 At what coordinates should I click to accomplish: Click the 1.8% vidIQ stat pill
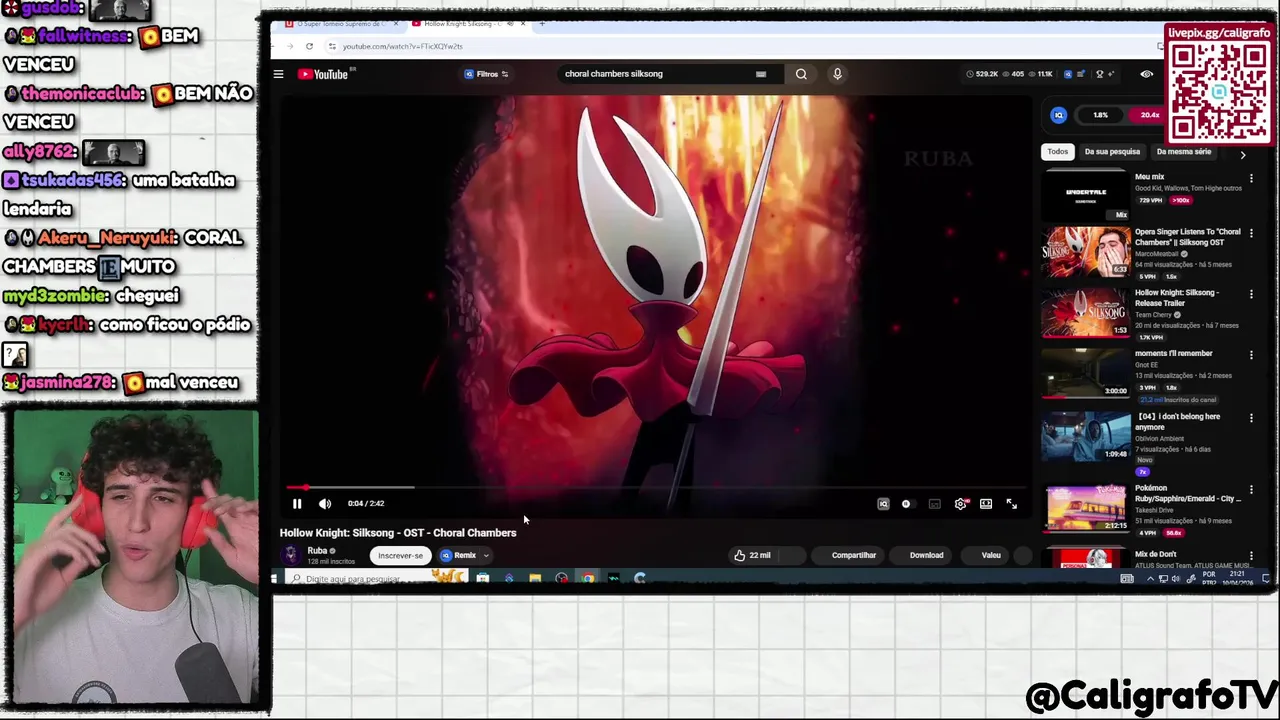tap(1100, 115)
